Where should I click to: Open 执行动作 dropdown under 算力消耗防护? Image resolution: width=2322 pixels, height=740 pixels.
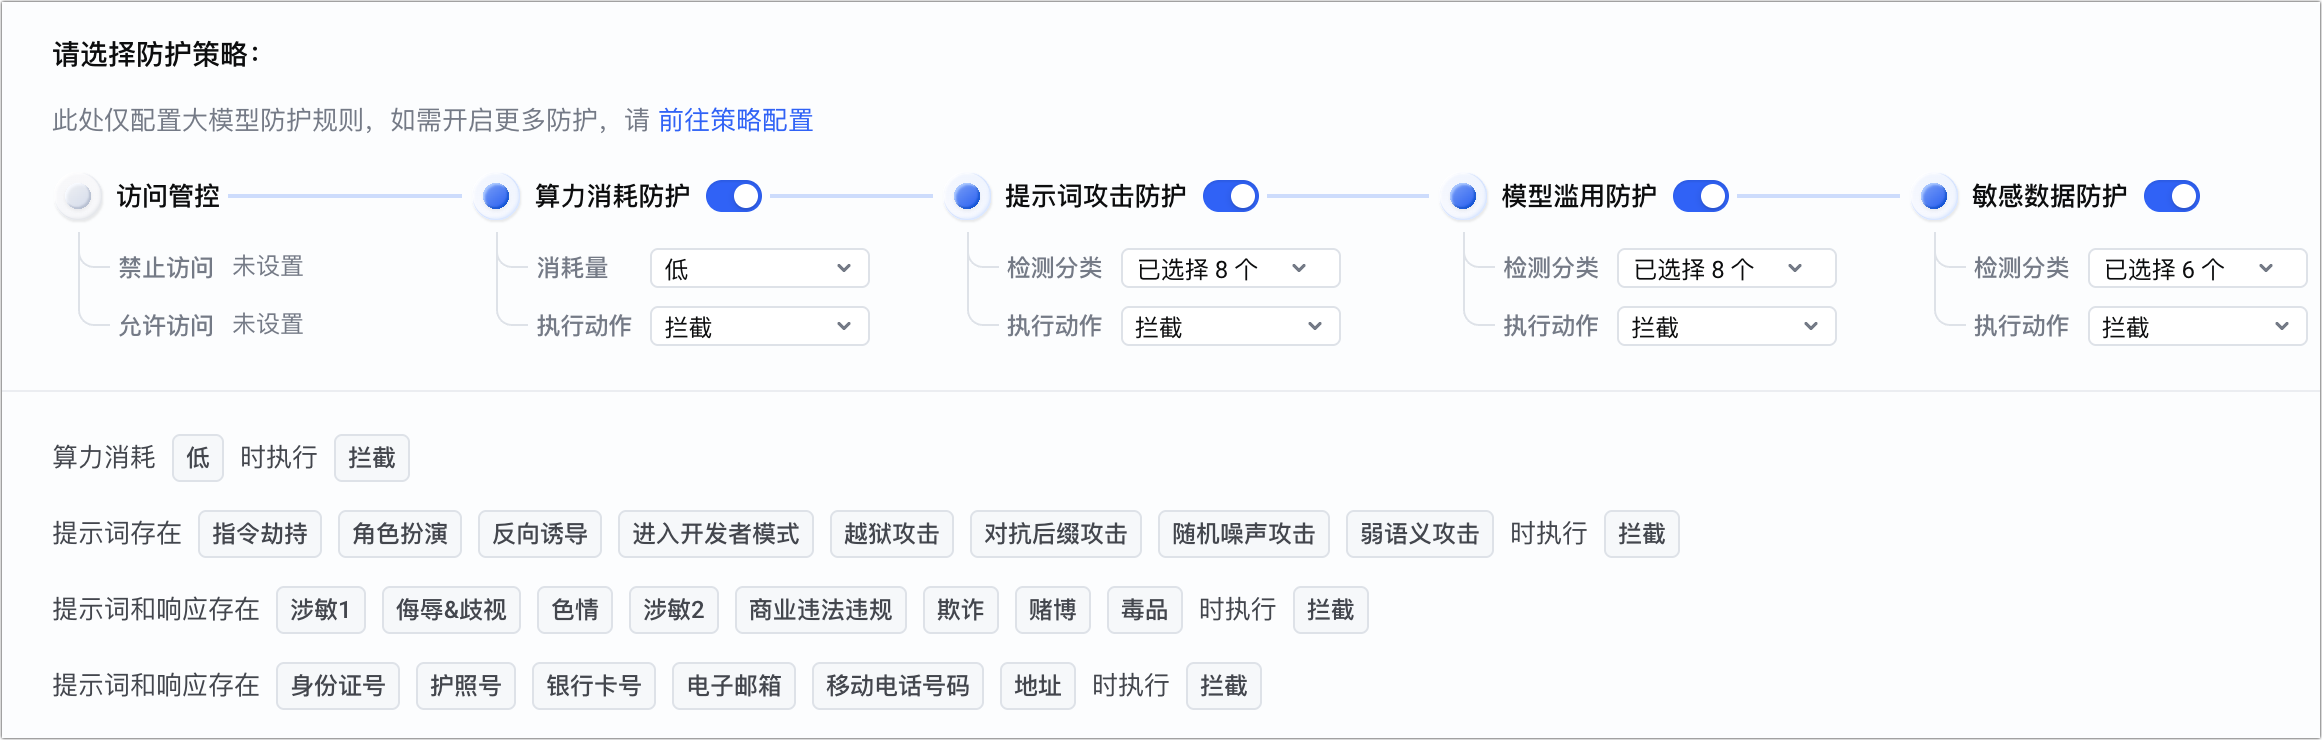click(x=759, y=326)
